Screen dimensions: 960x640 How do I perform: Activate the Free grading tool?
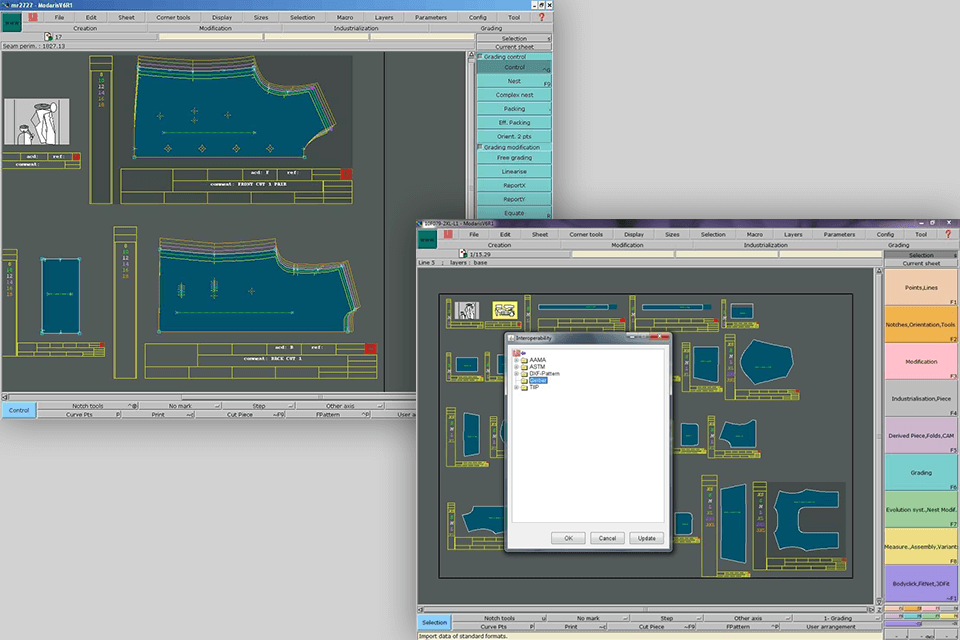515,157
